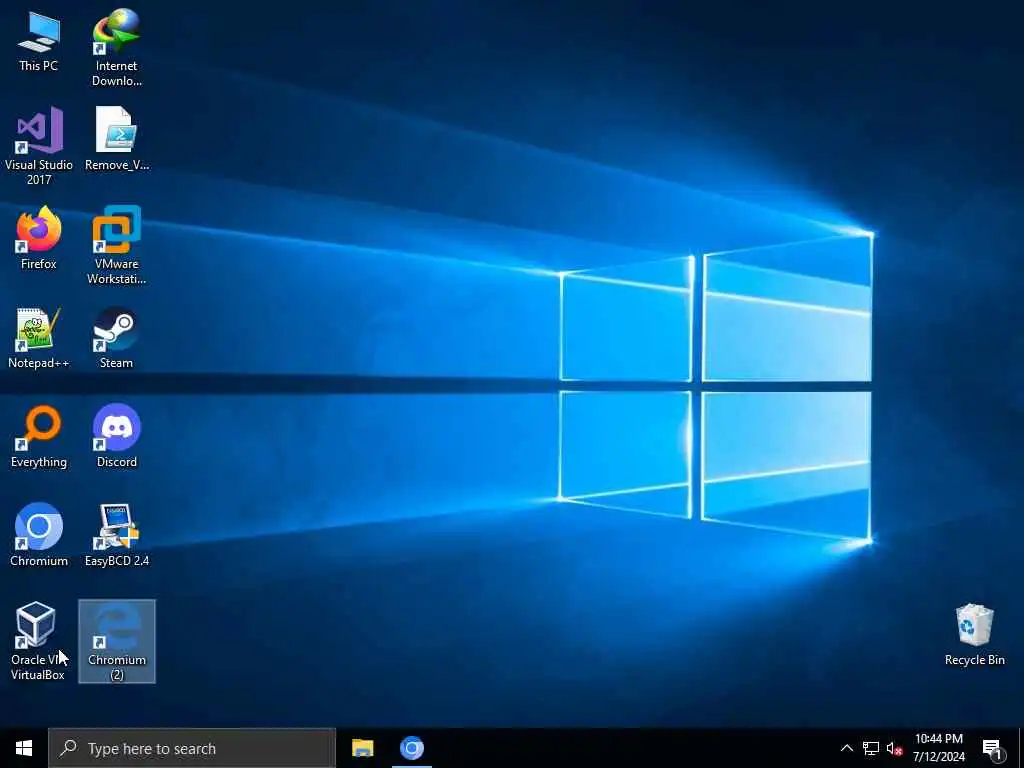
Task: Open the Windows Start menu
Action: click(24, 748)
